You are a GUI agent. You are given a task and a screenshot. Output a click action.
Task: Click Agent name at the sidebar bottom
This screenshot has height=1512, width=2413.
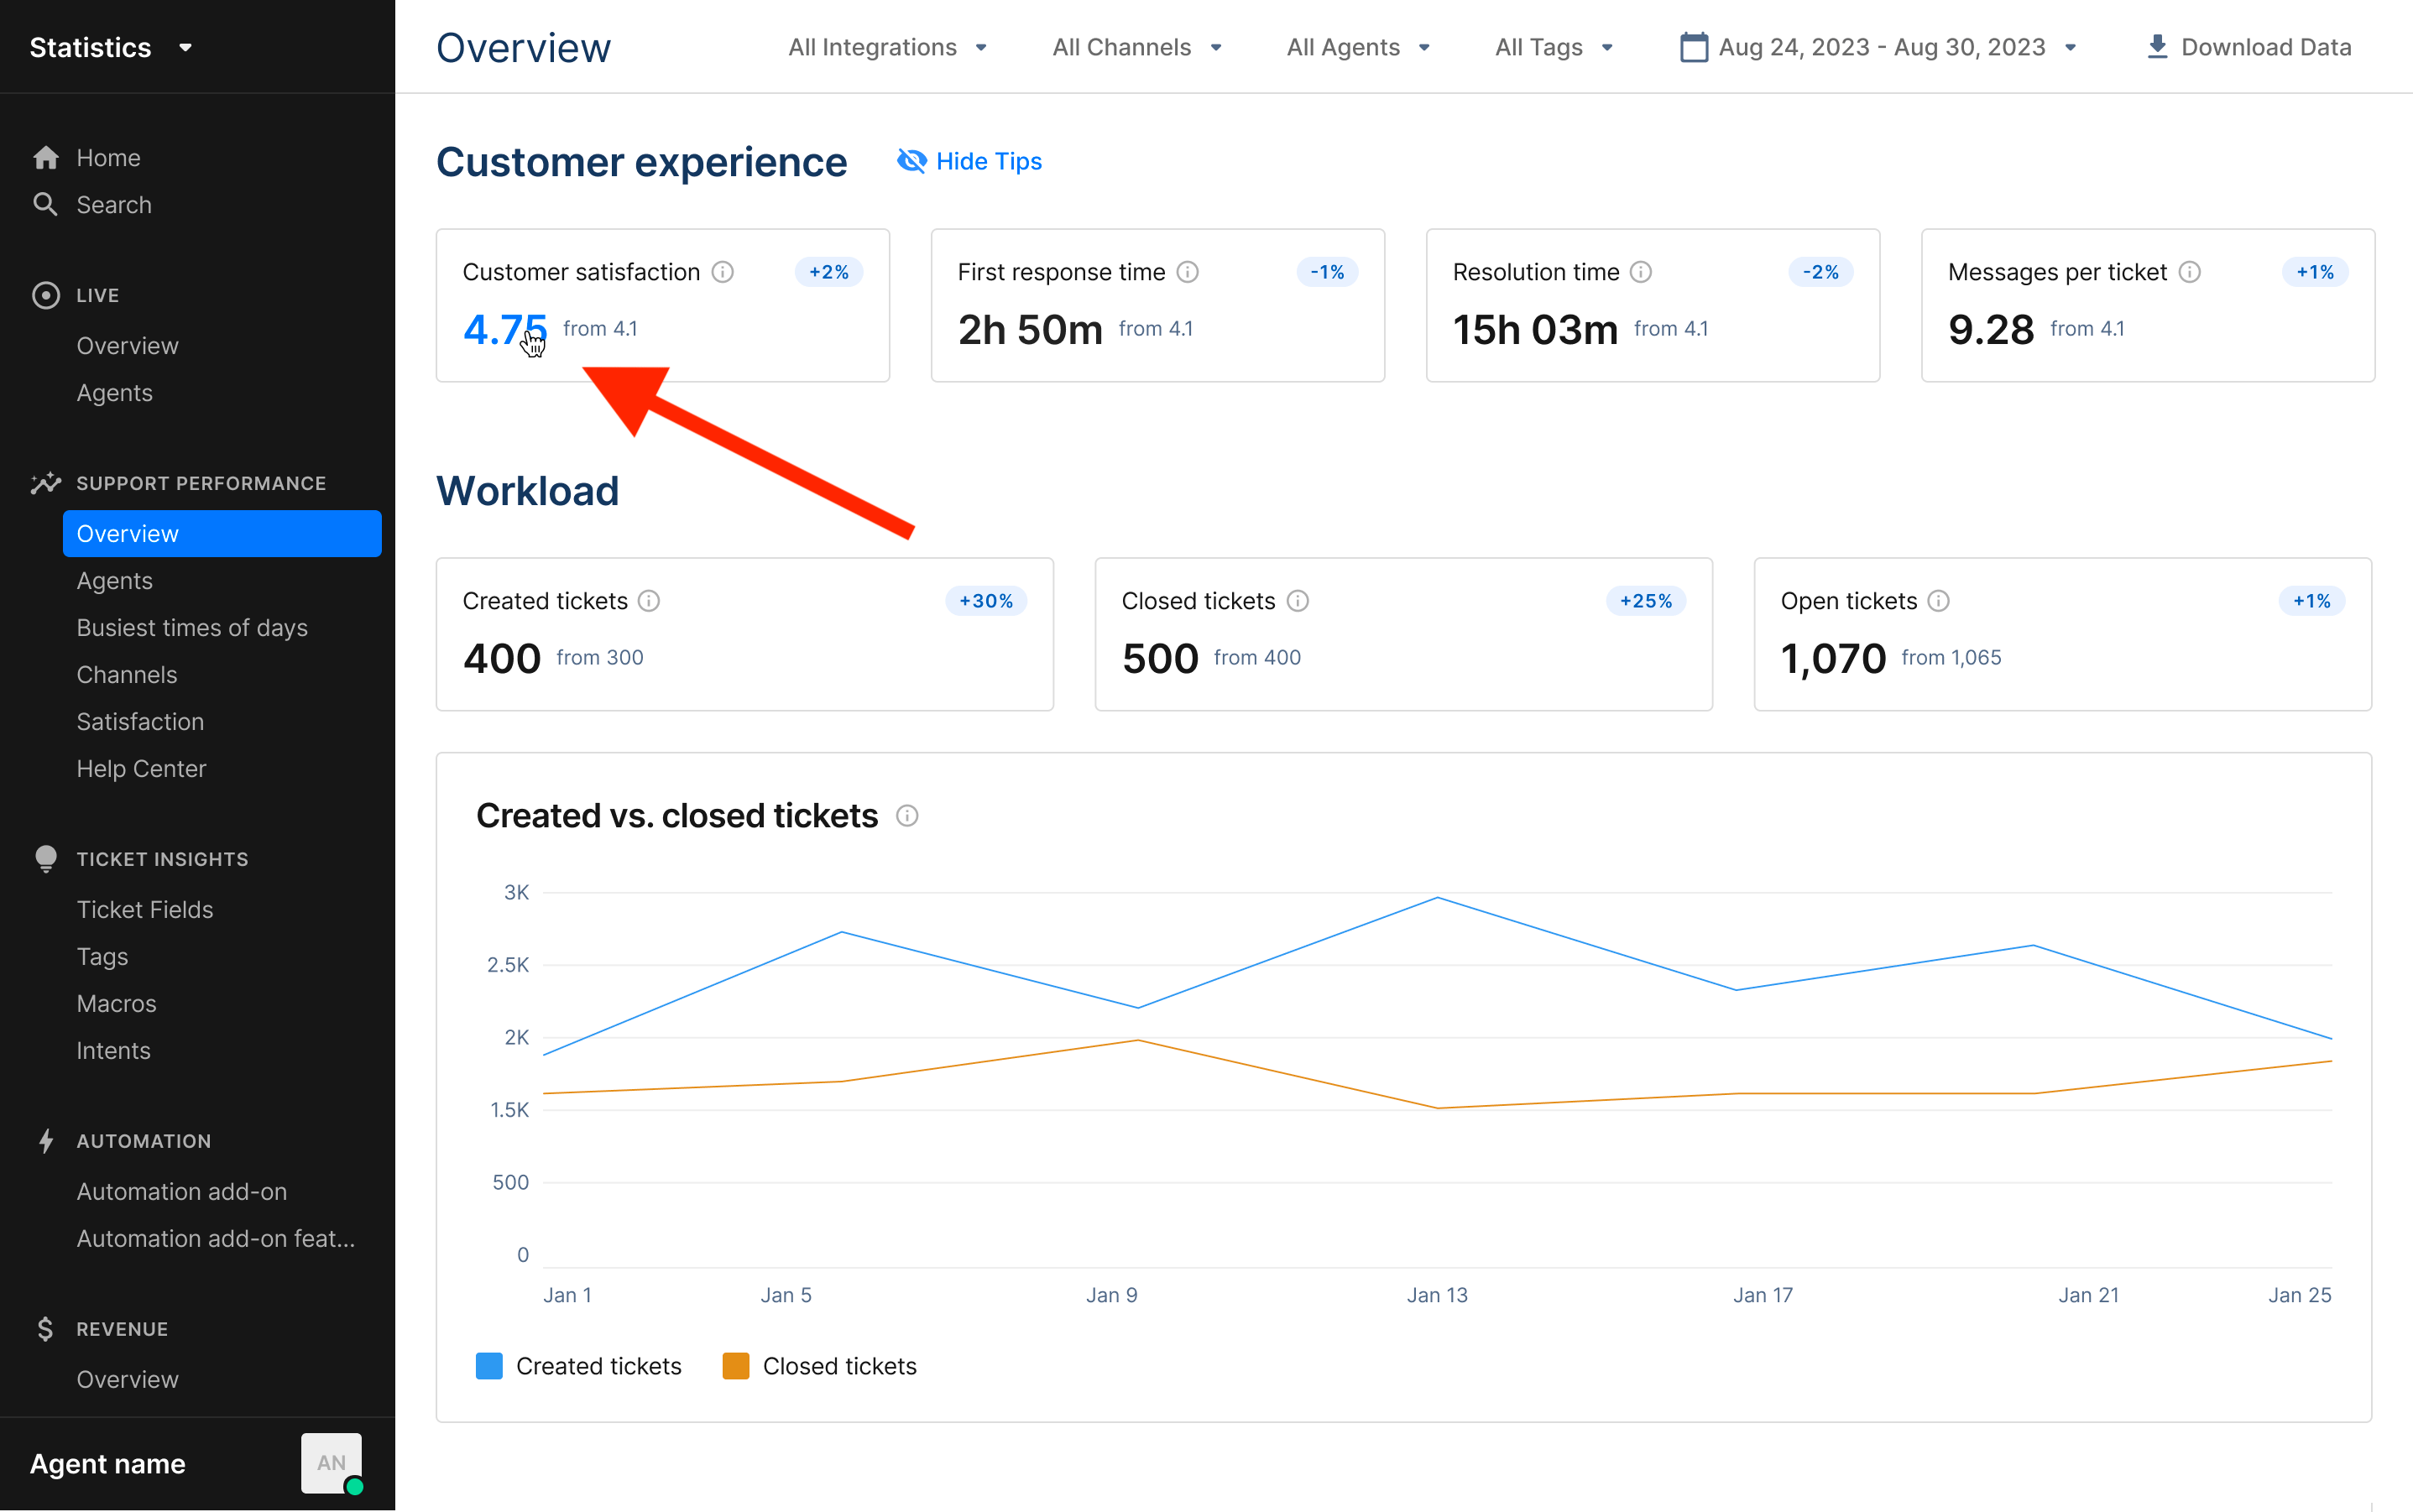pyautogui.click(x=108, y=1464)
